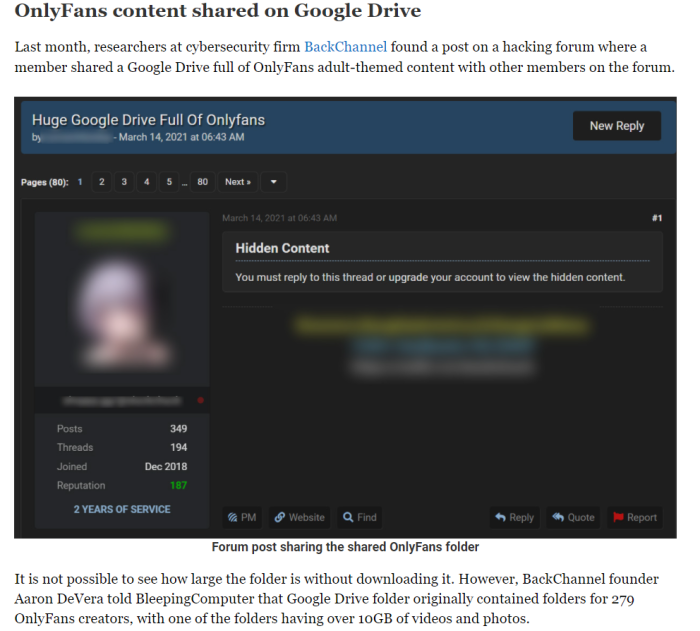
Task: Click Next to advance thread pages
Action: 238,182
